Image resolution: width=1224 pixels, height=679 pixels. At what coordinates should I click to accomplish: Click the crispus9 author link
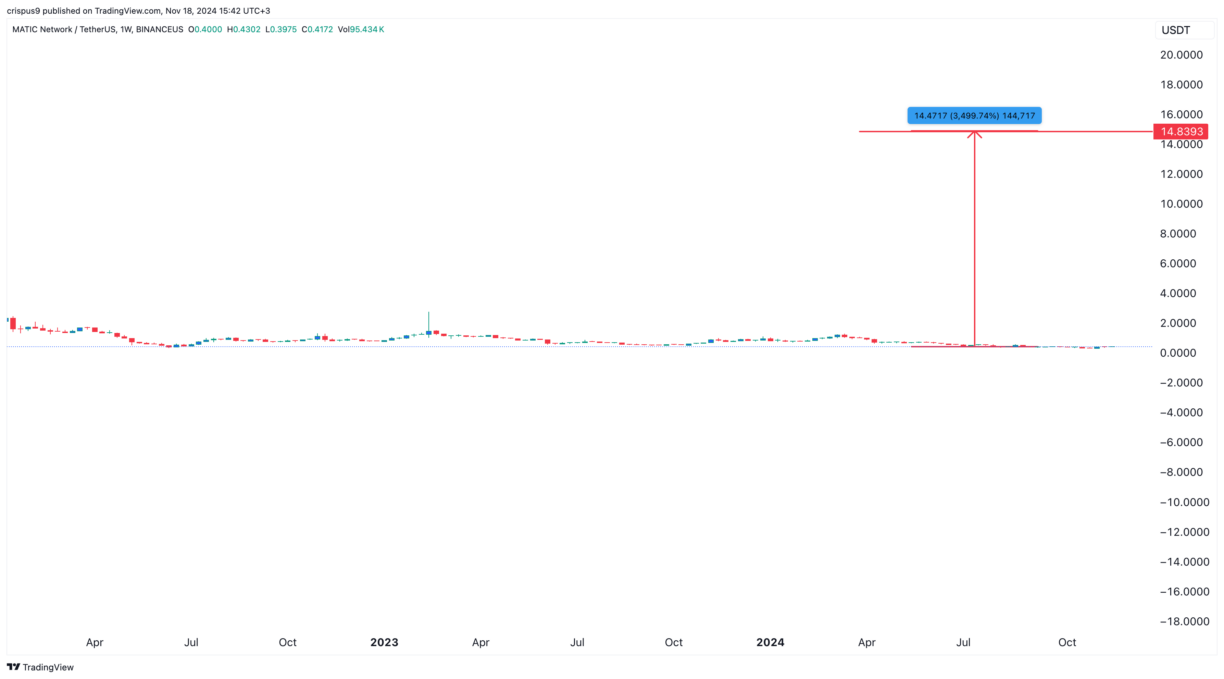[x=24, y=9]
